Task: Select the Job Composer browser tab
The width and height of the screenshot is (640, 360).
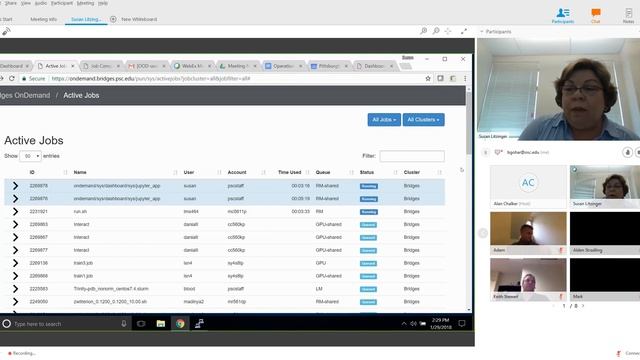Action: point(100,66)
